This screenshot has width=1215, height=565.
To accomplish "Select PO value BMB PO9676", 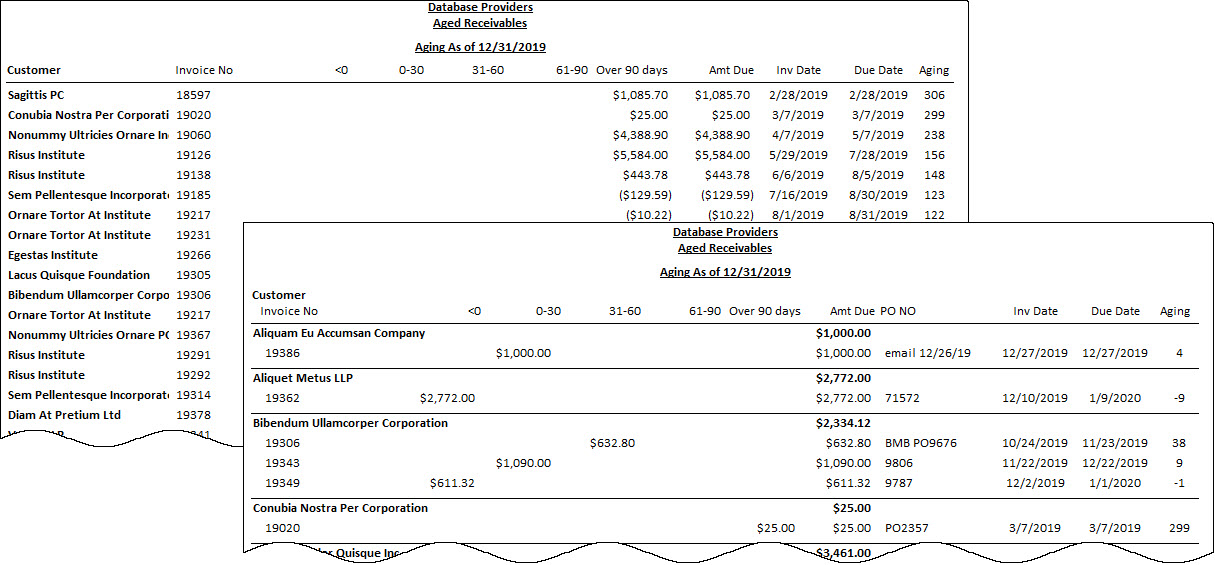I will [921, 443].
